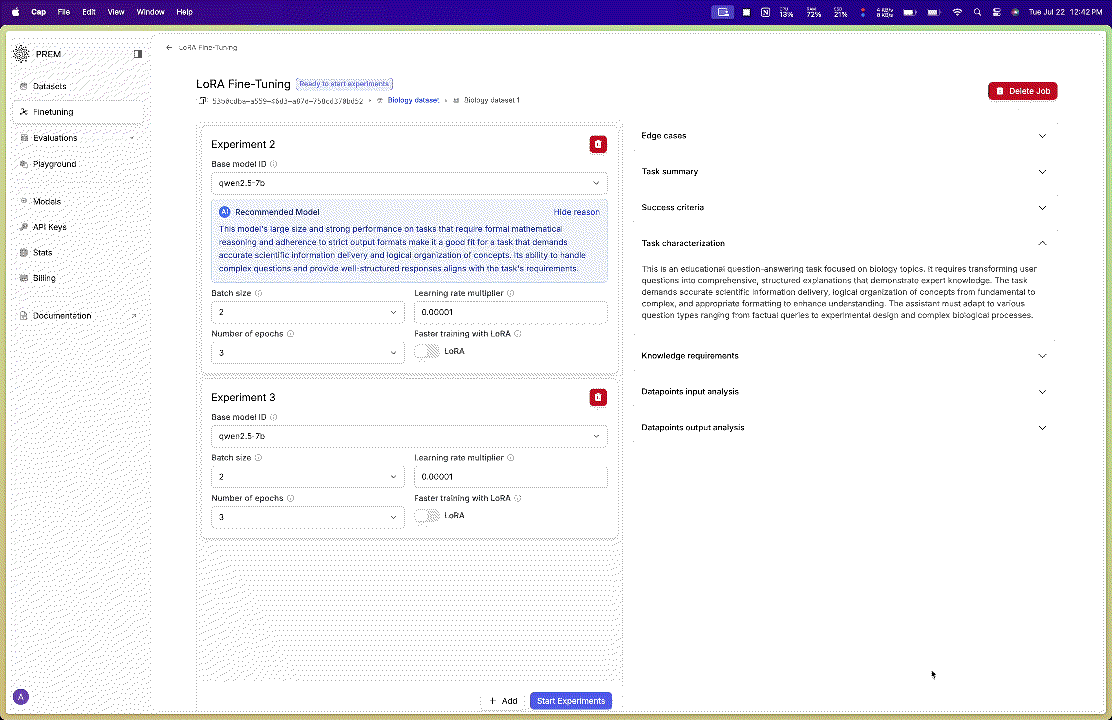1112x720 pixels.
Task: Delete Experiment 3 with trash icon
Action: 598,397
